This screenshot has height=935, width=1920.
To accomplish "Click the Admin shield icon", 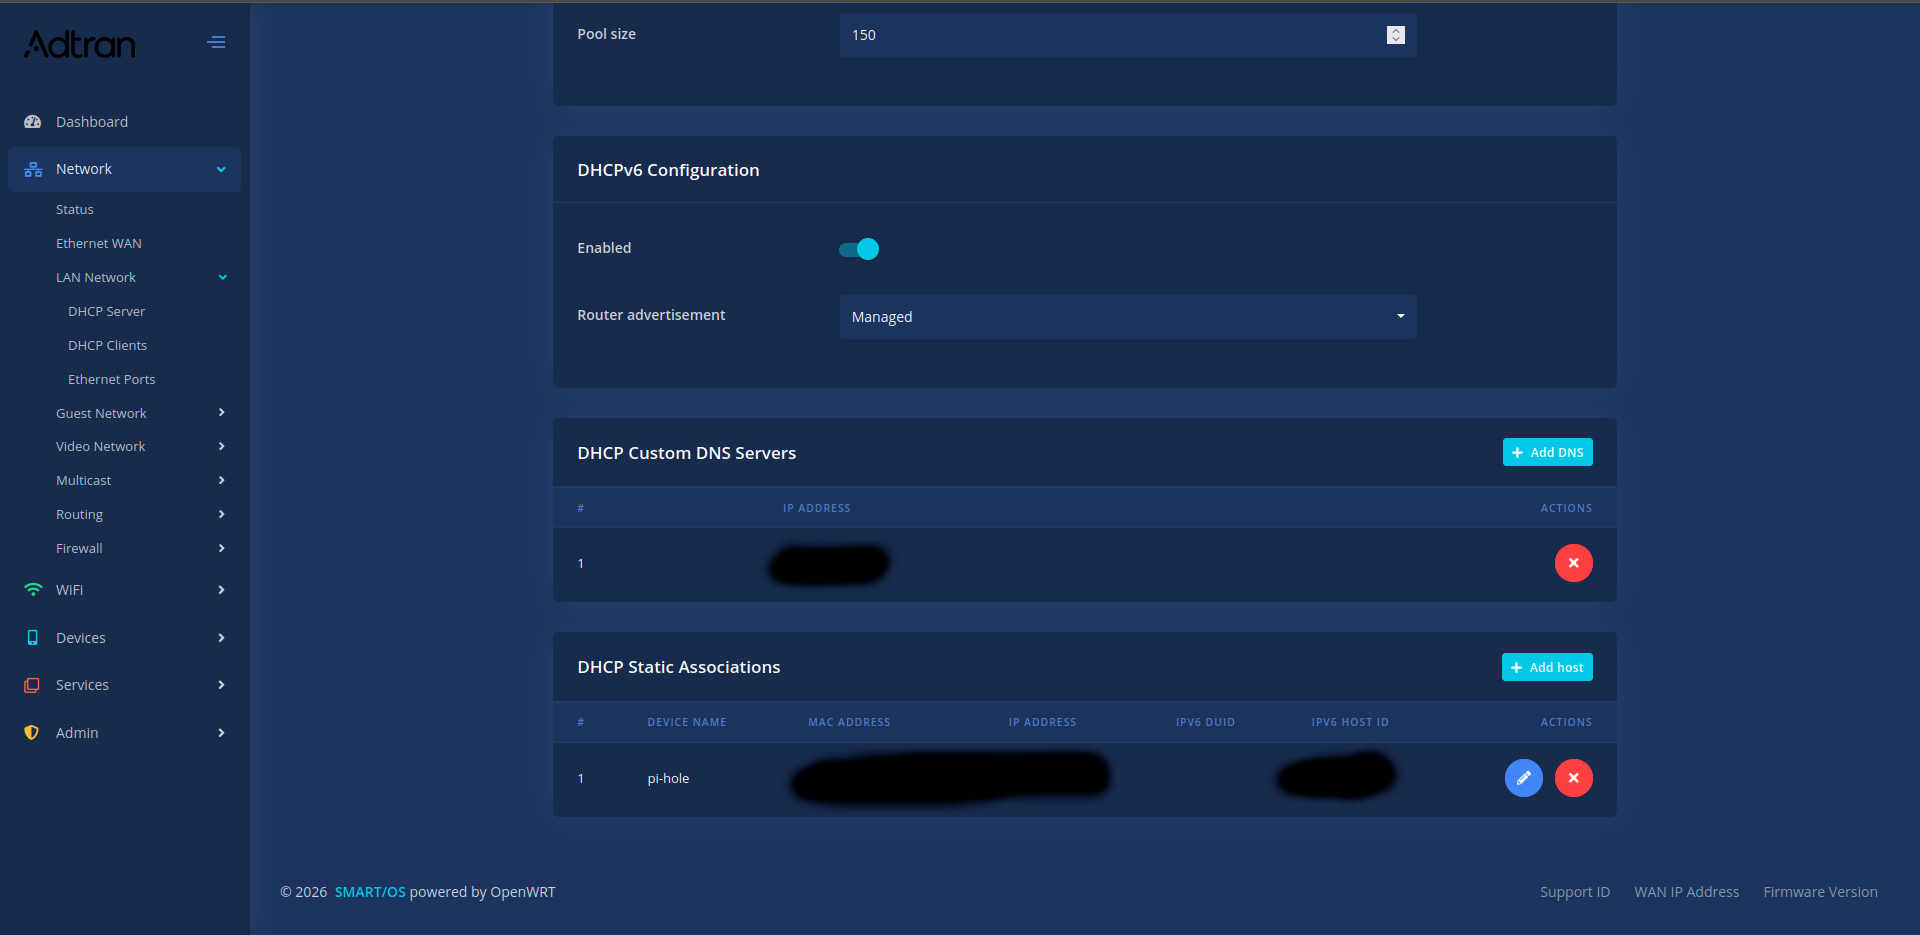I will click(x=33, y=733).
